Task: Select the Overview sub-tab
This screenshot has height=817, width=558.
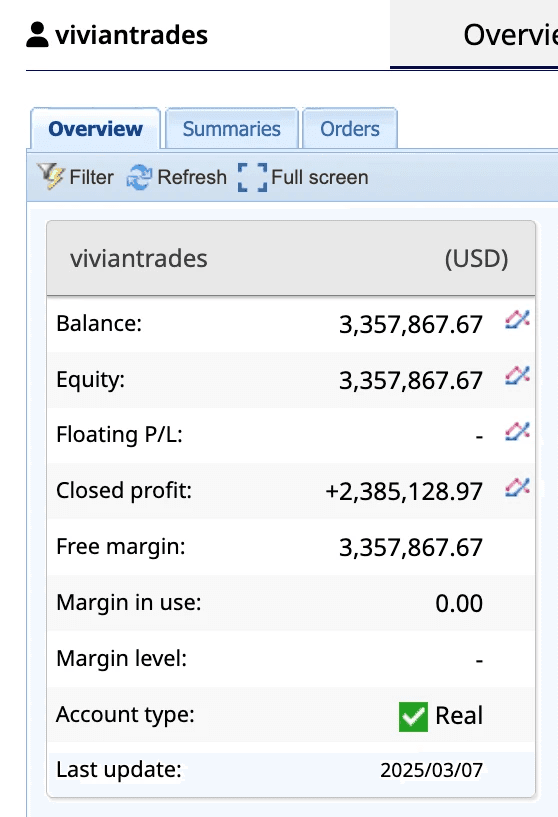Action: click(x=95, y=129)
